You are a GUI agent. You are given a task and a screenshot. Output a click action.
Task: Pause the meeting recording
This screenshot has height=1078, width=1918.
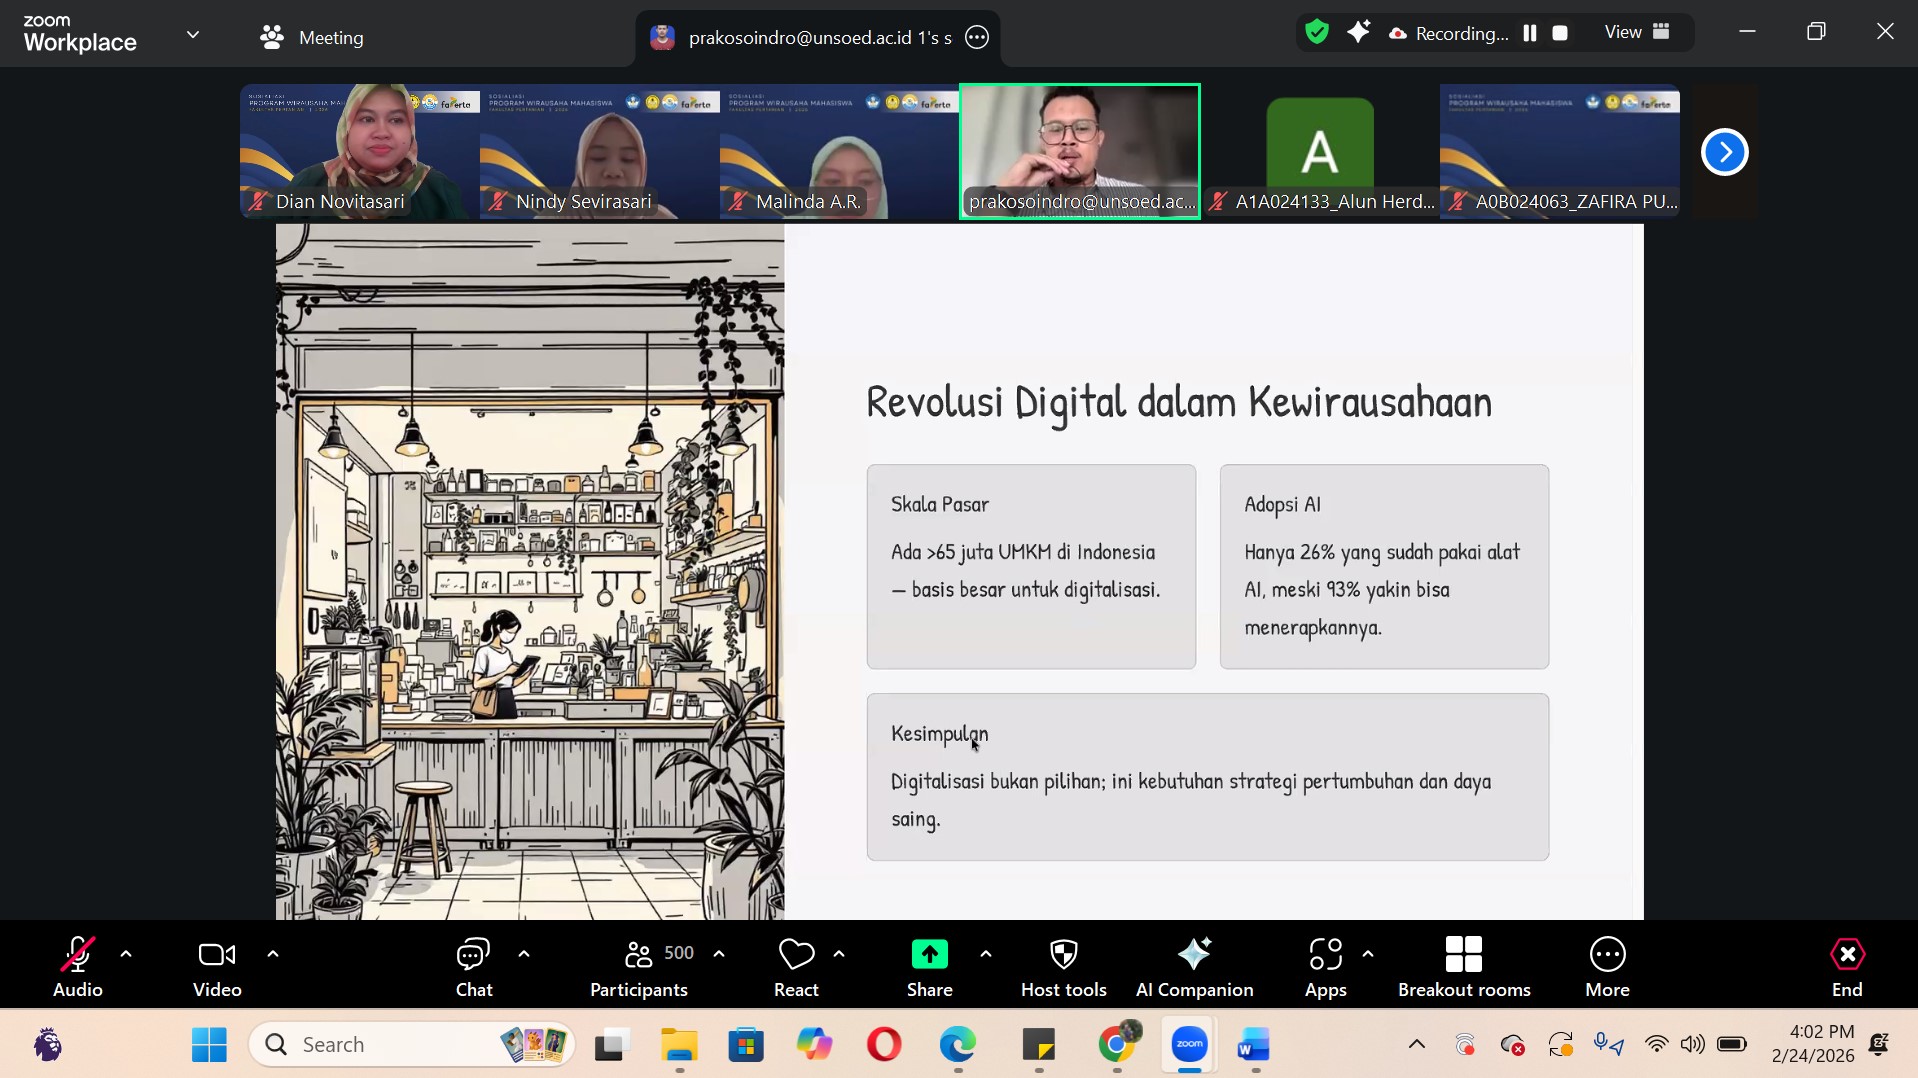[1530, 33]
